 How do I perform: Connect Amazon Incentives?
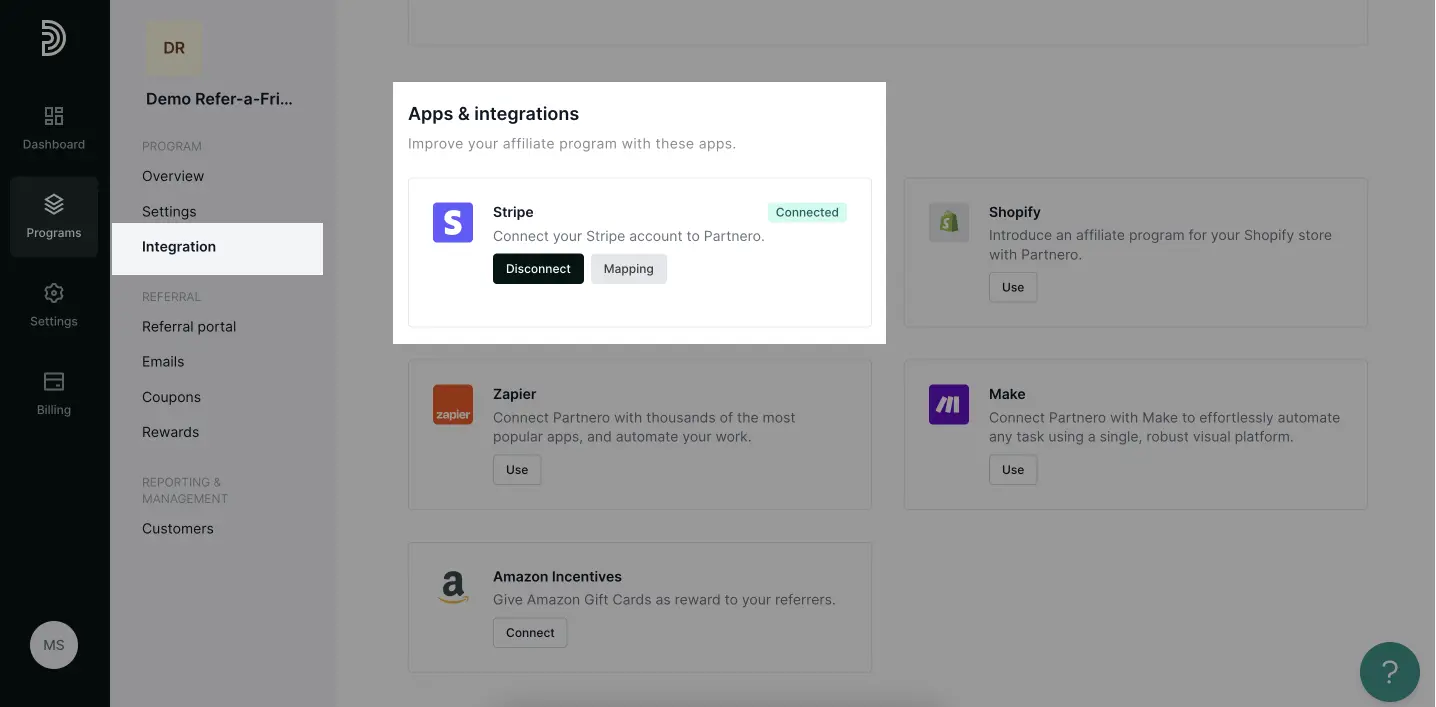(530, 633)
